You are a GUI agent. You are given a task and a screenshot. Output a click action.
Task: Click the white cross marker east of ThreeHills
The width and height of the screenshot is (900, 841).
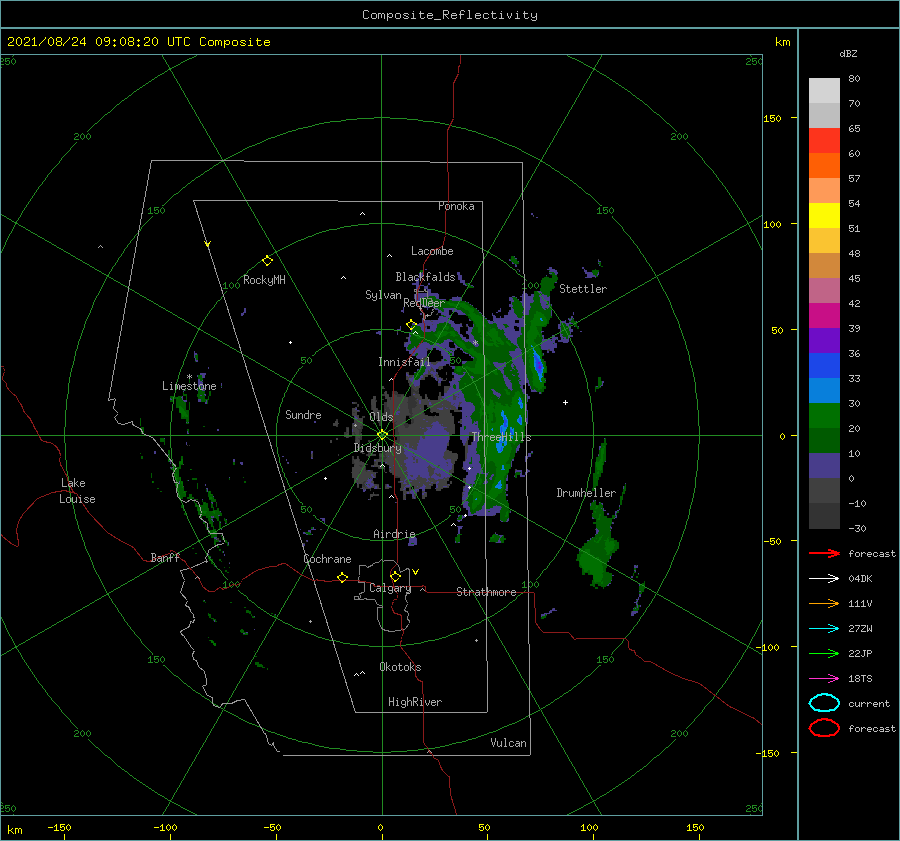[x=565, y=402]
